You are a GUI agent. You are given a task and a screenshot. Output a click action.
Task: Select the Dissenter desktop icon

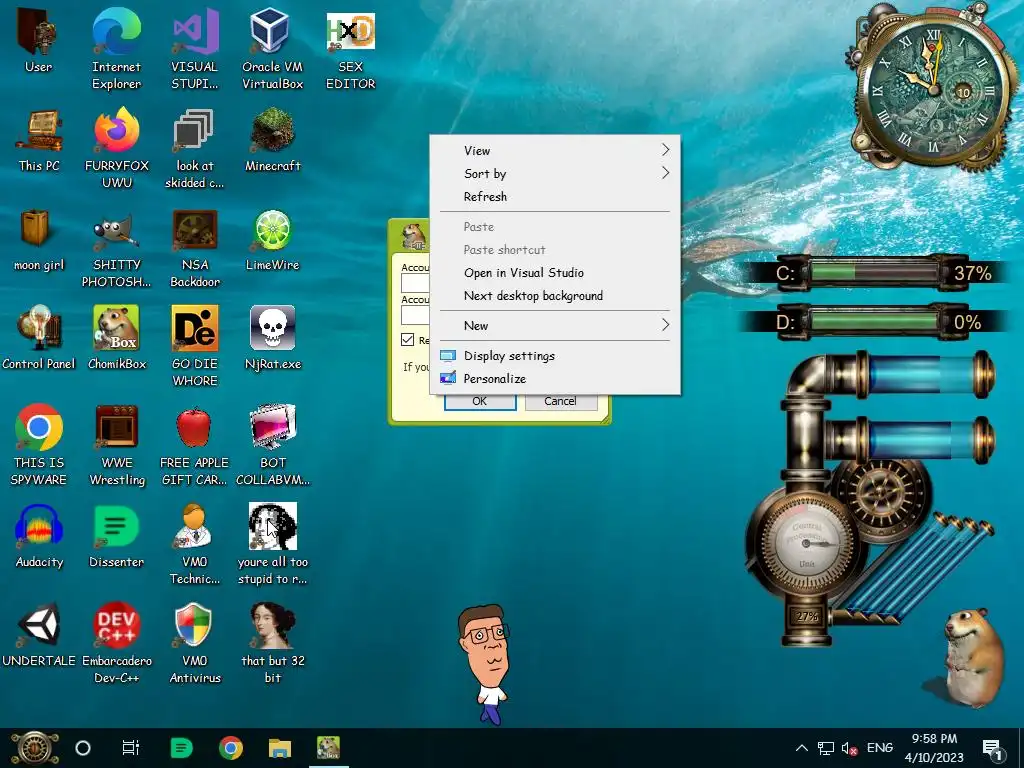point(116,537)
